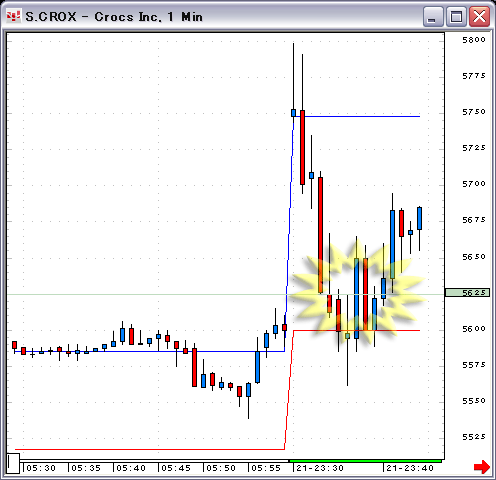Click the 5650 price label
This screenshot has width=496, height=480.
pyautogui.click(x=474, y=257)
